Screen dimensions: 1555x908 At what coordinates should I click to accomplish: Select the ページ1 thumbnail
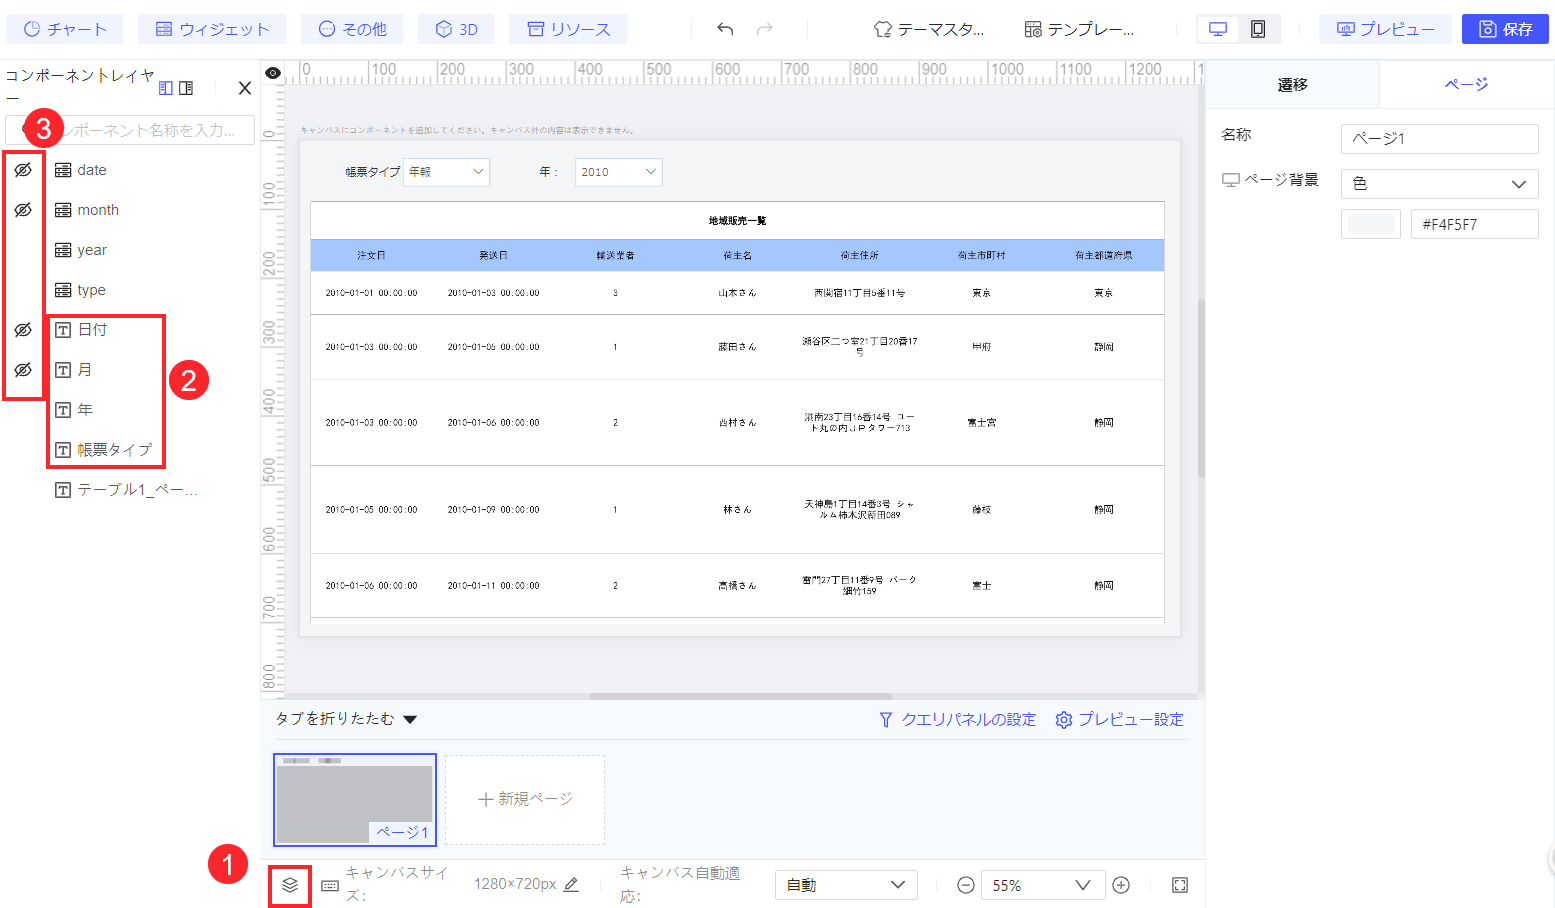(355, 799)
